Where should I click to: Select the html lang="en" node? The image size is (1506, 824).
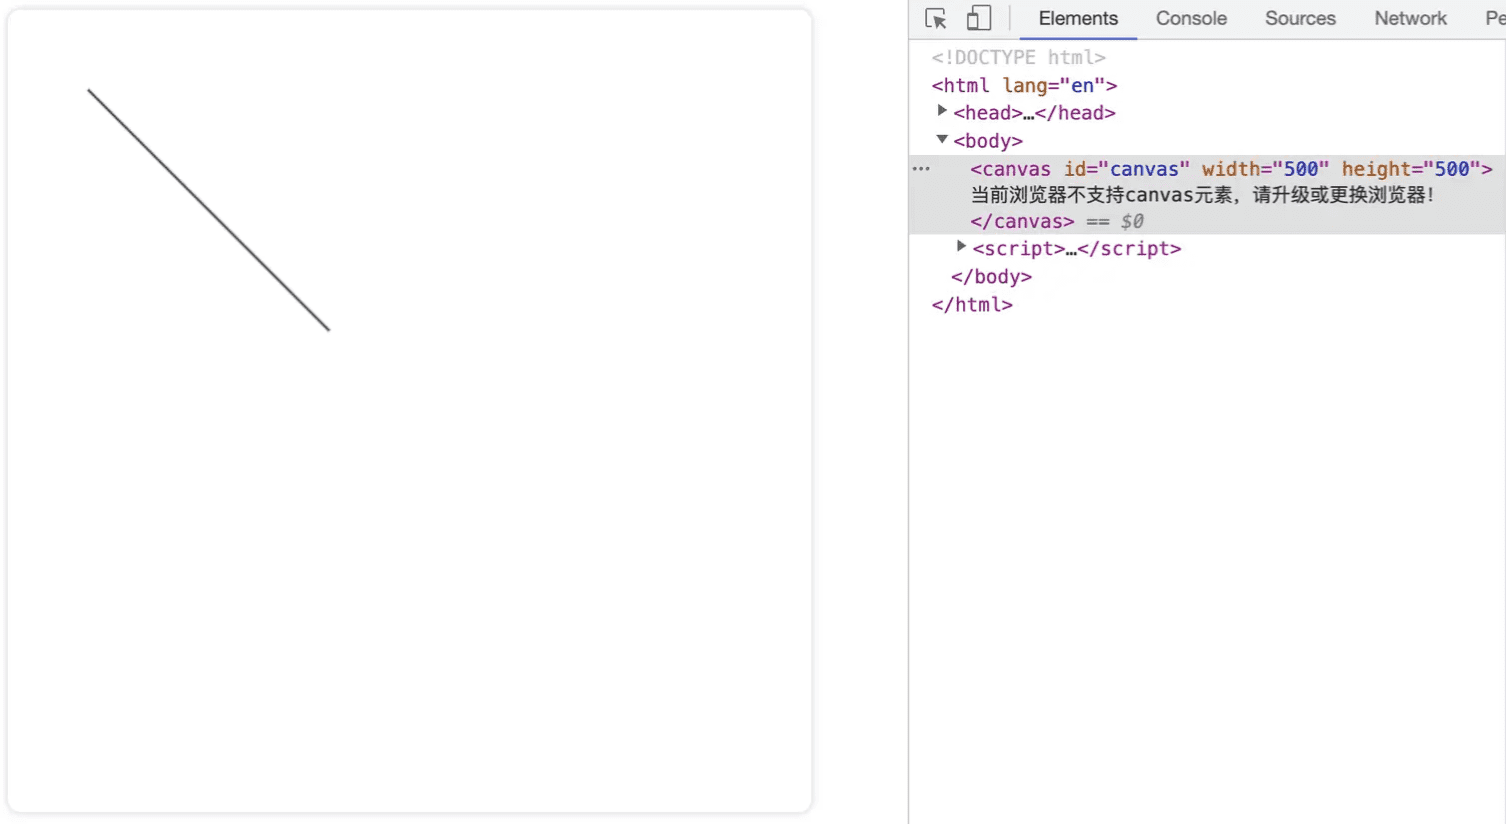pyautogui.click(x=1023, y=86)
